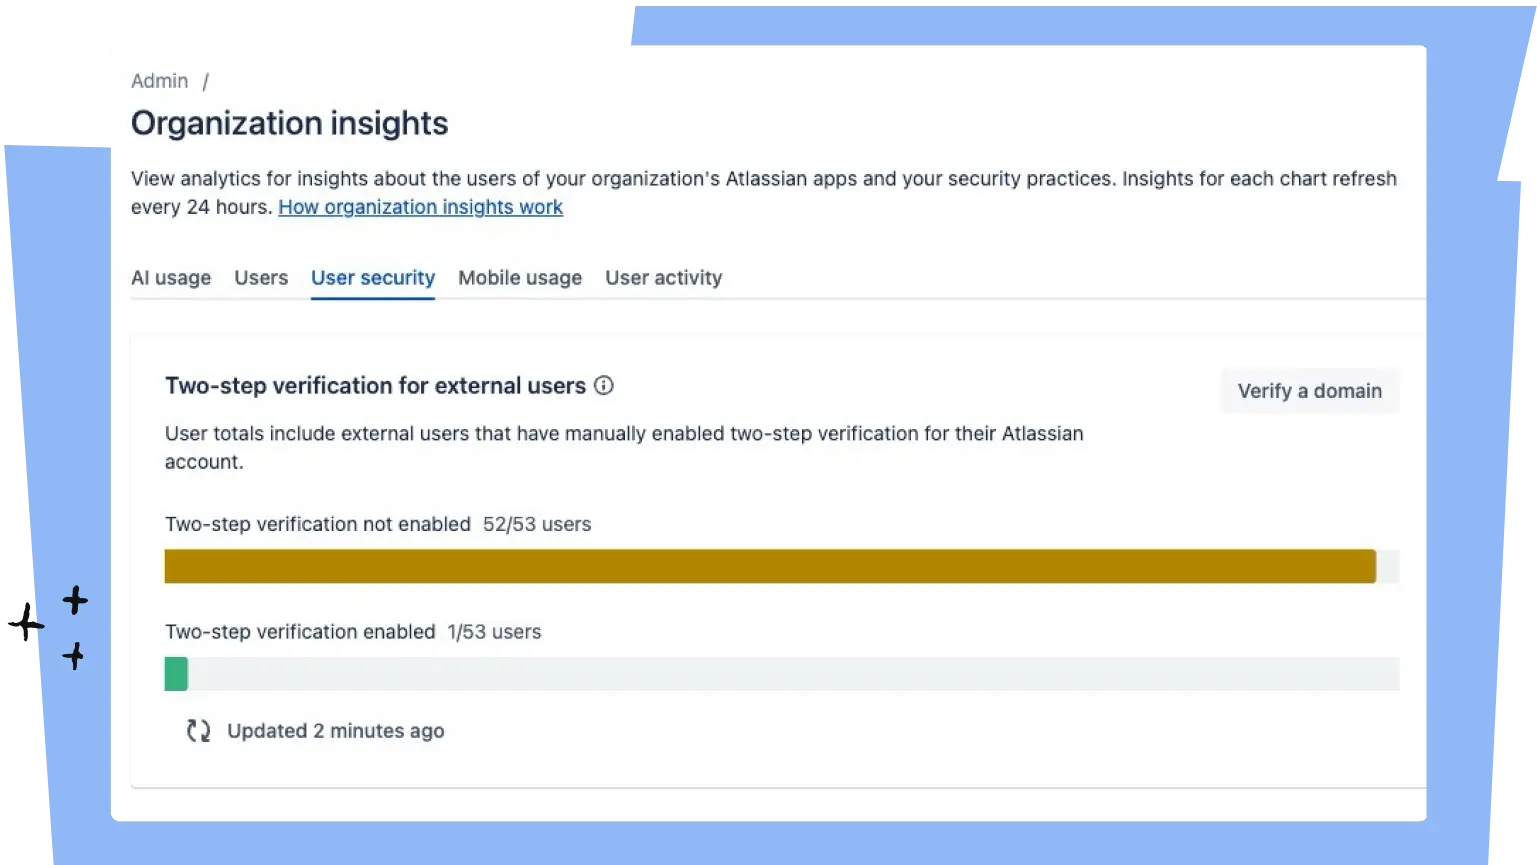Click the refresh icon next to Updated text
Viewport: 1537px width, 865px height.
pyautogui.click(x=198, y=731)
